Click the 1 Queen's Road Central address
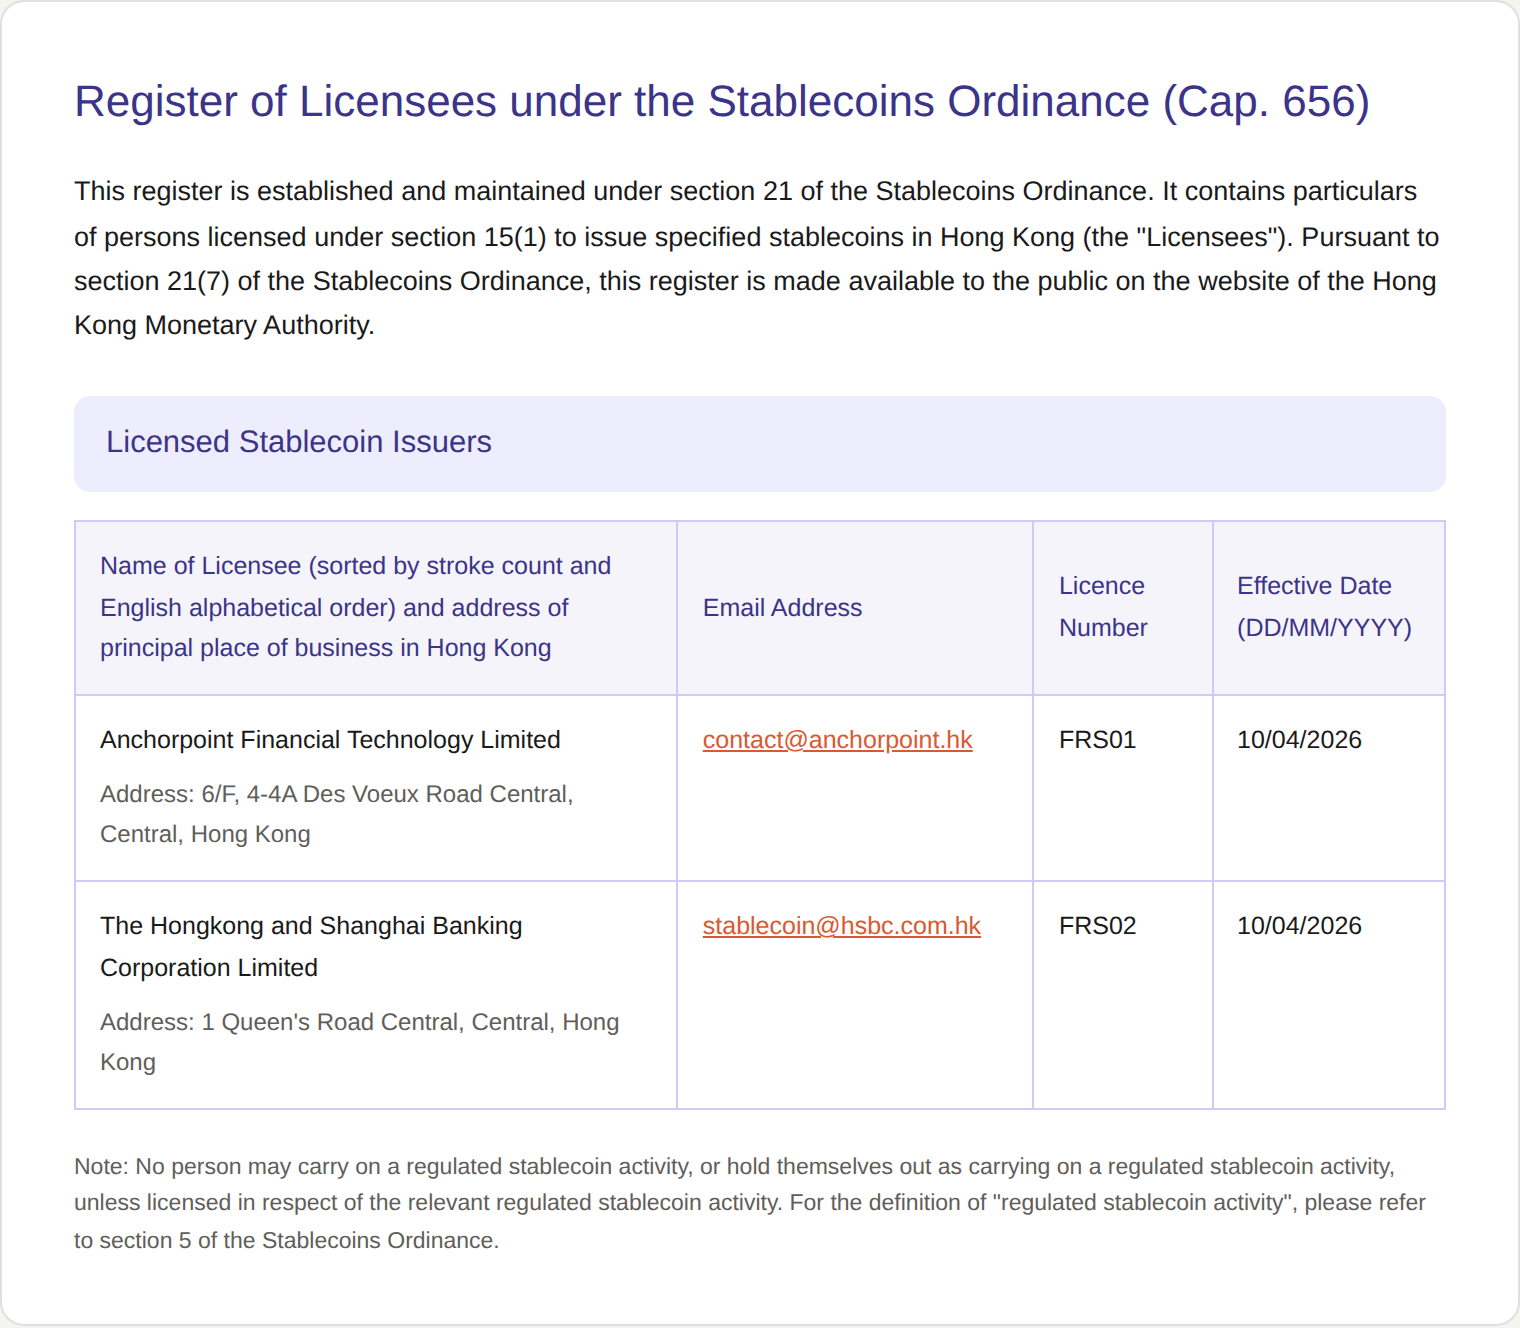1520x1328 pixels. 360,1042
